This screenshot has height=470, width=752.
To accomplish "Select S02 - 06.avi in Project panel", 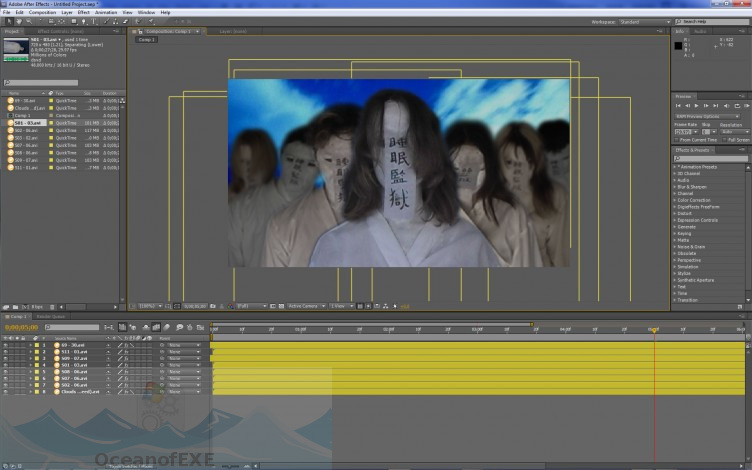I will tap(26, 130).
